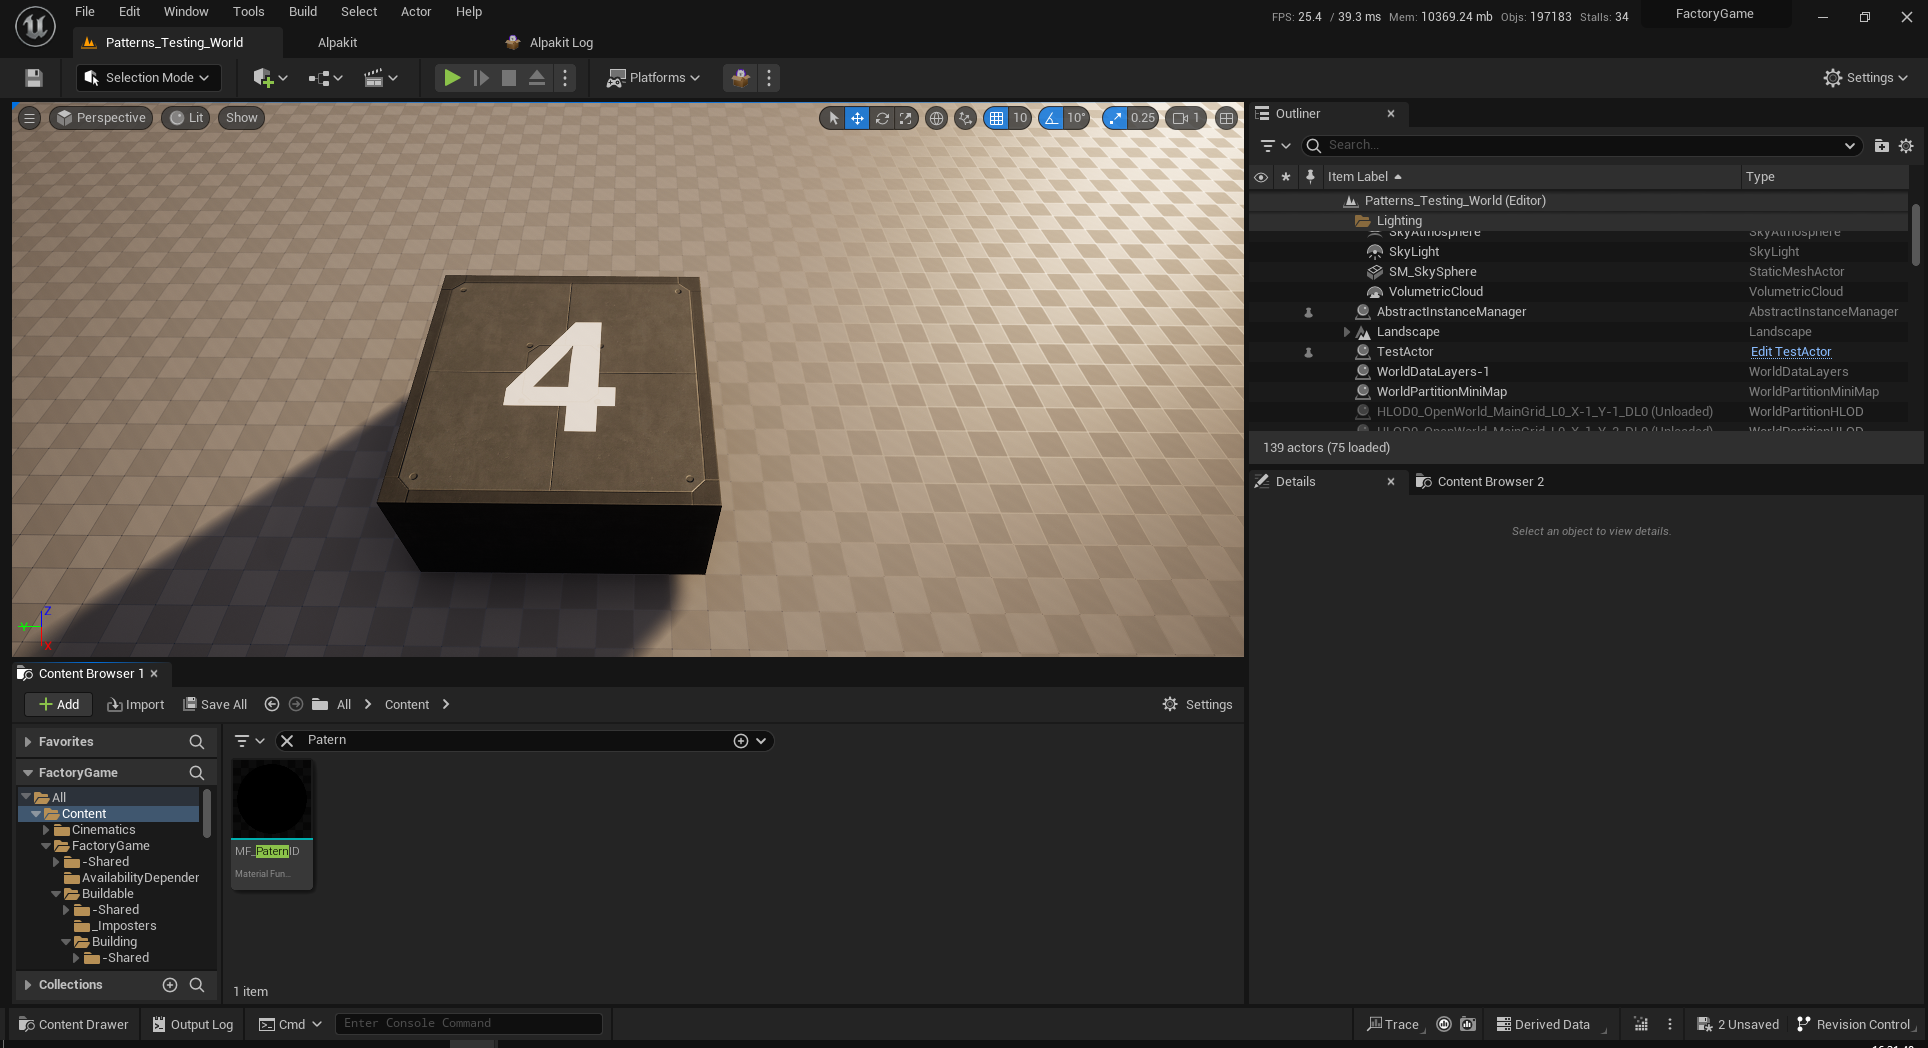The width and height of the screenshot is (1928, 1048).
Task: Open the Platforms dropdown
Action: (653, 78)
